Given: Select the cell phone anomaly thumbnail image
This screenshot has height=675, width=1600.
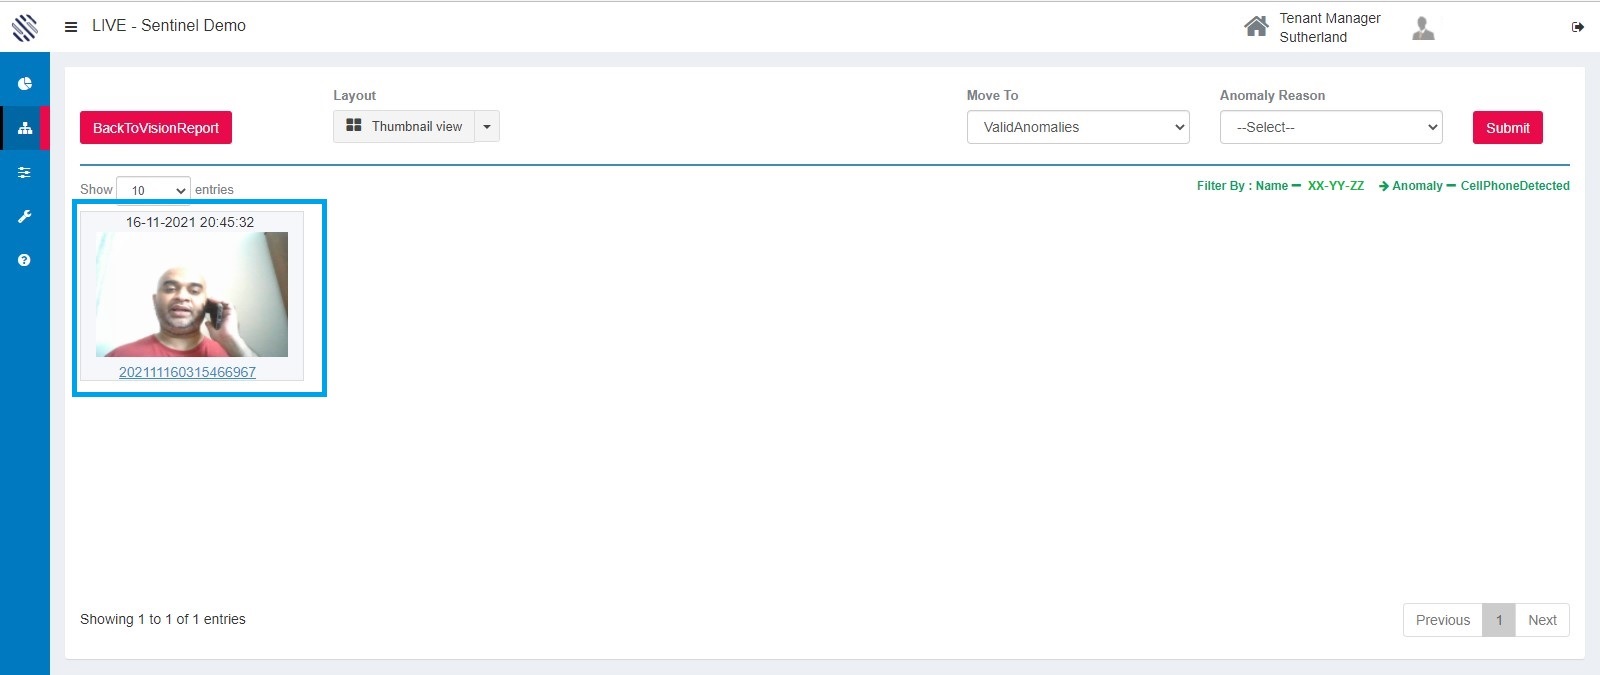Looking at the screenshot, I should (192, 294).
